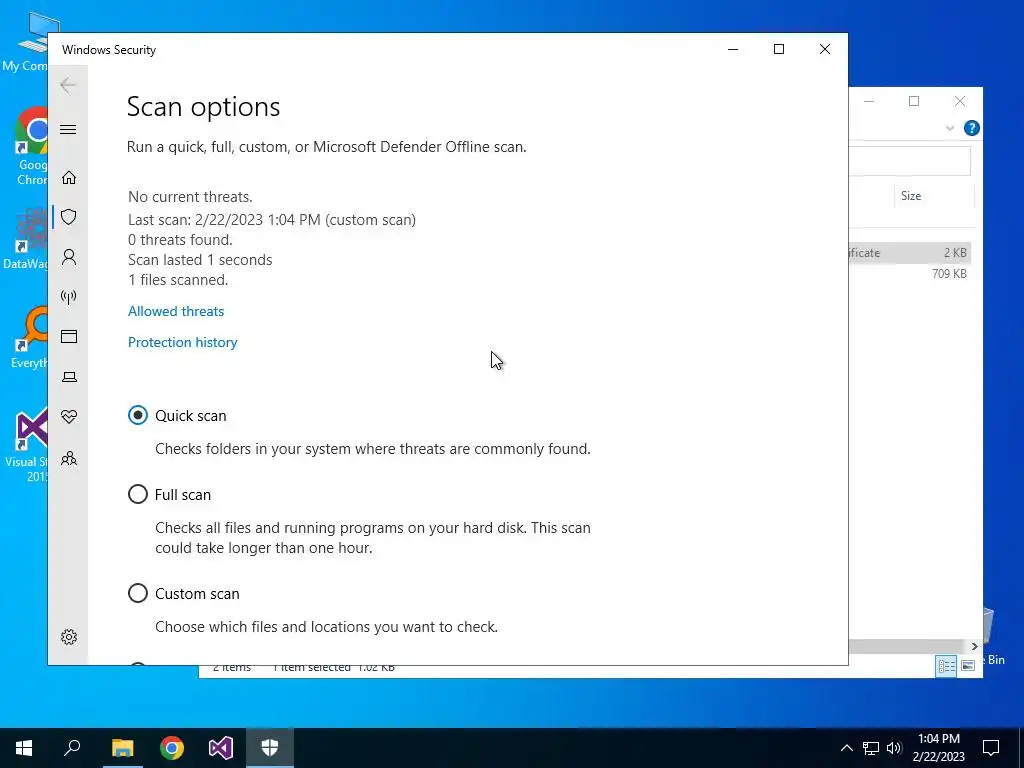Open Family options icon
The width and height of the screenshot is (1024, 768).
tap(69, 458)
